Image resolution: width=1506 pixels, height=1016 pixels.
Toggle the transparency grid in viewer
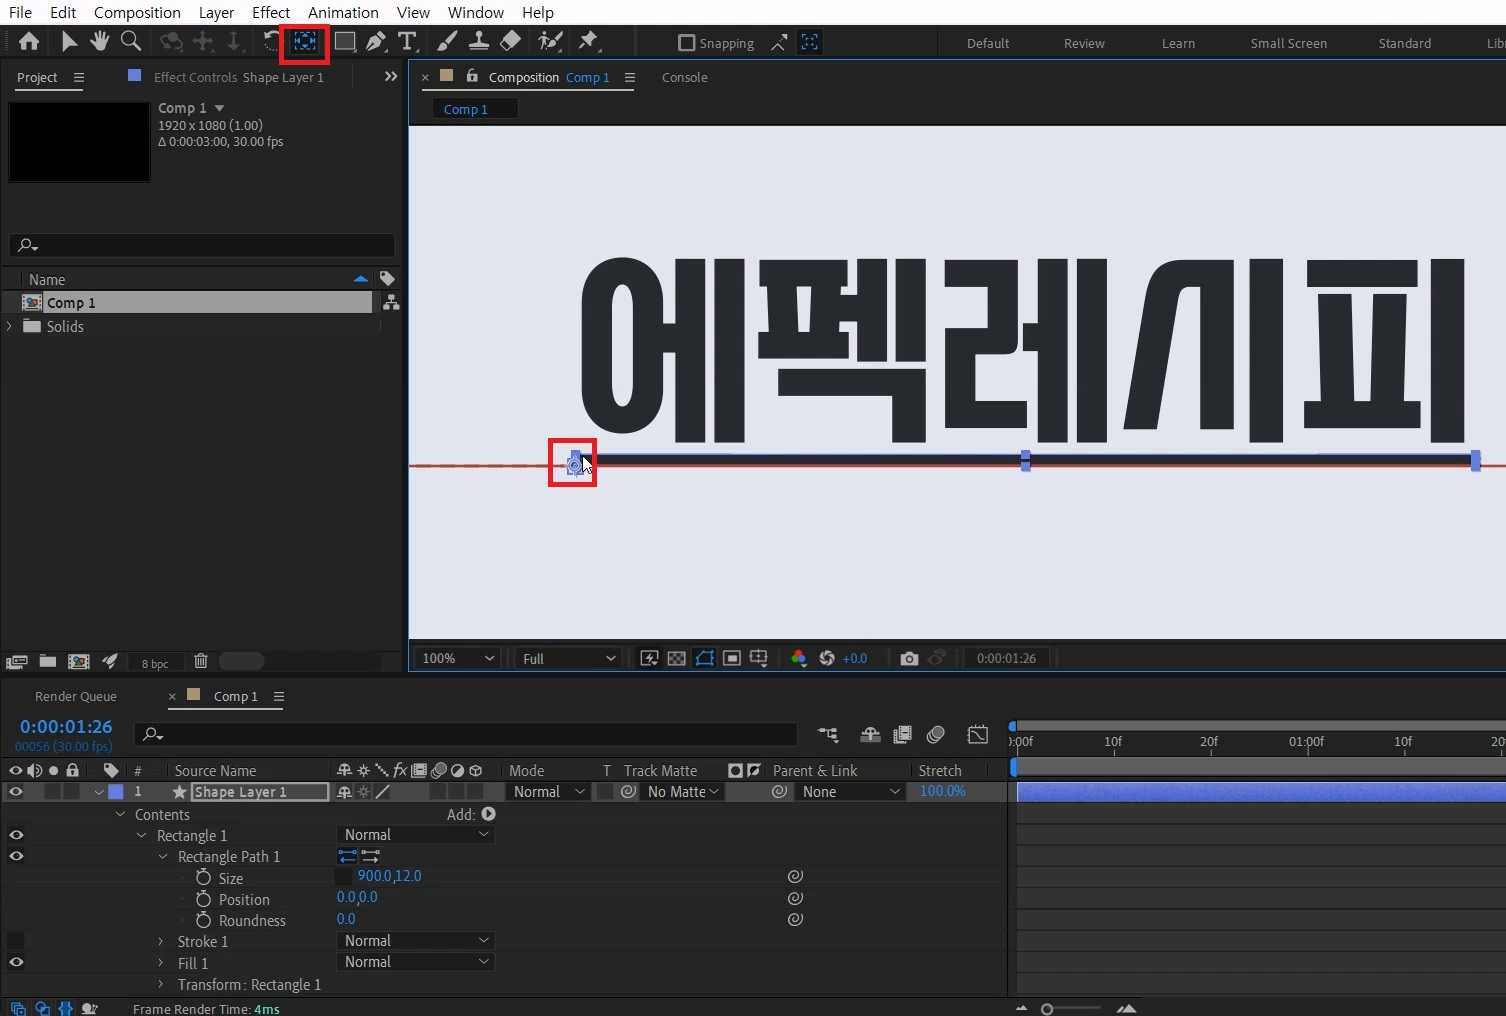pos(677,658)
